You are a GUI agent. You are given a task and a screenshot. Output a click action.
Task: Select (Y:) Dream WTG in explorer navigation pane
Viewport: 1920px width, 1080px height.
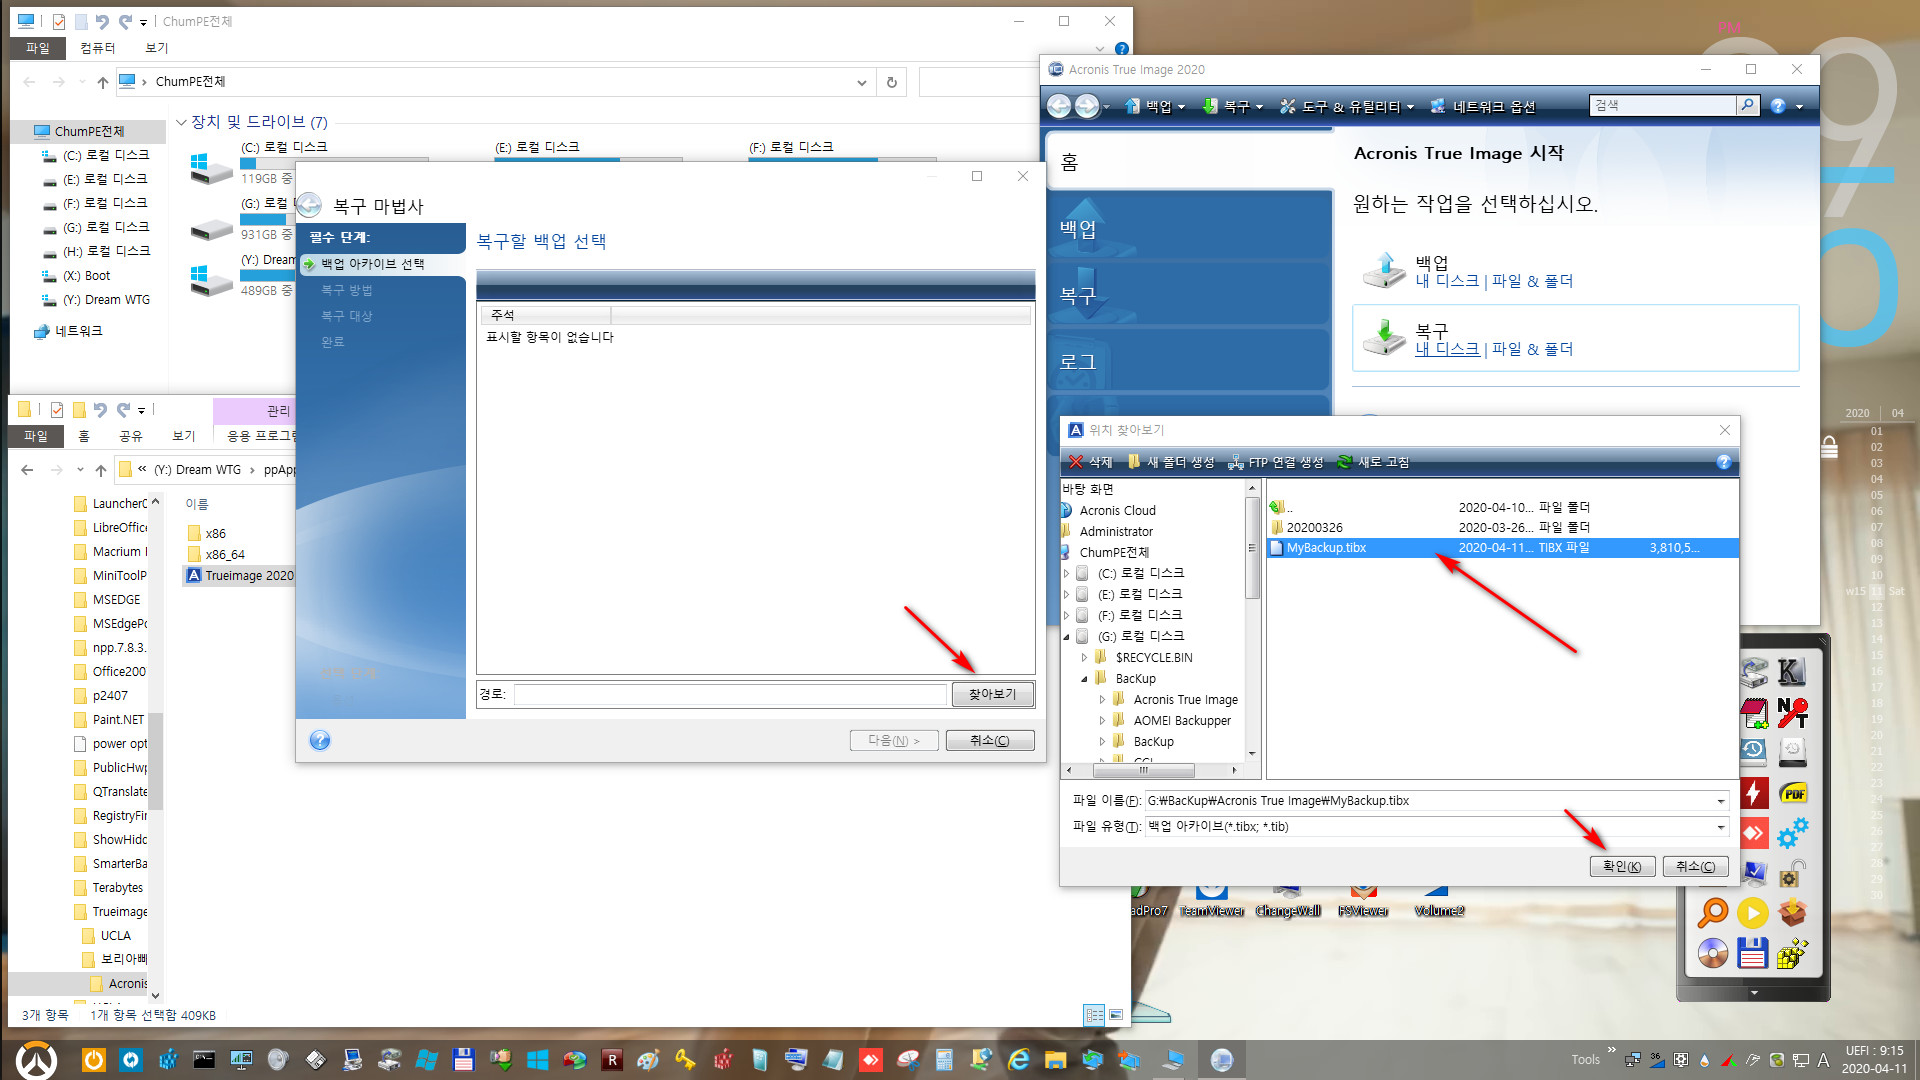tap(106, 299)
